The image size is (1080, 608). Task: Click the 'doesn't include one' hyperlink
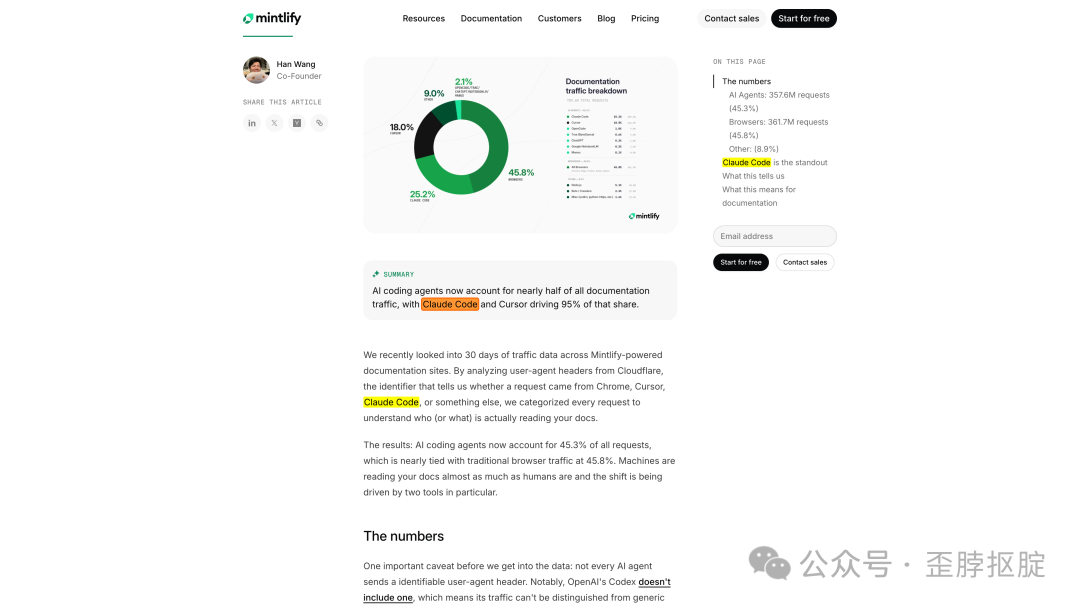click(x=654, y=581)
